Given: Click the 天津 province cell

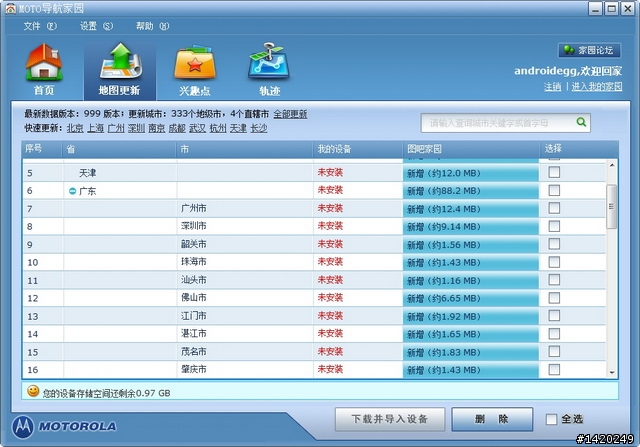Looking at the screenshot, I should point(120,173).
